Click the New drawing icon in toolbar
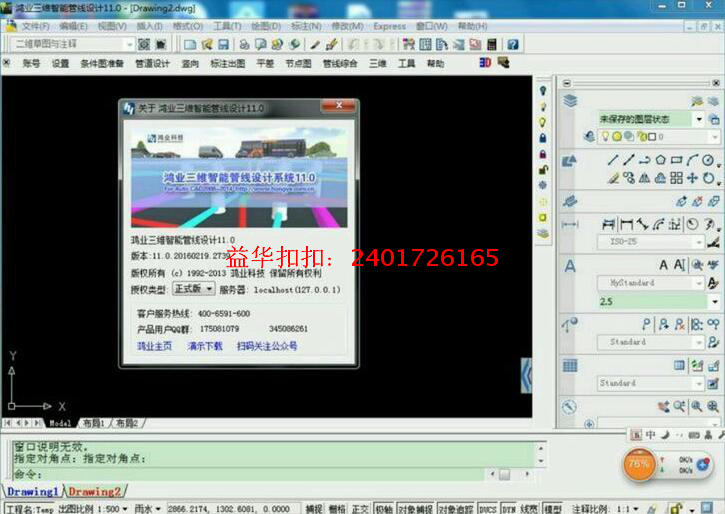Screen dimensions: 725x514 (190, 44)
